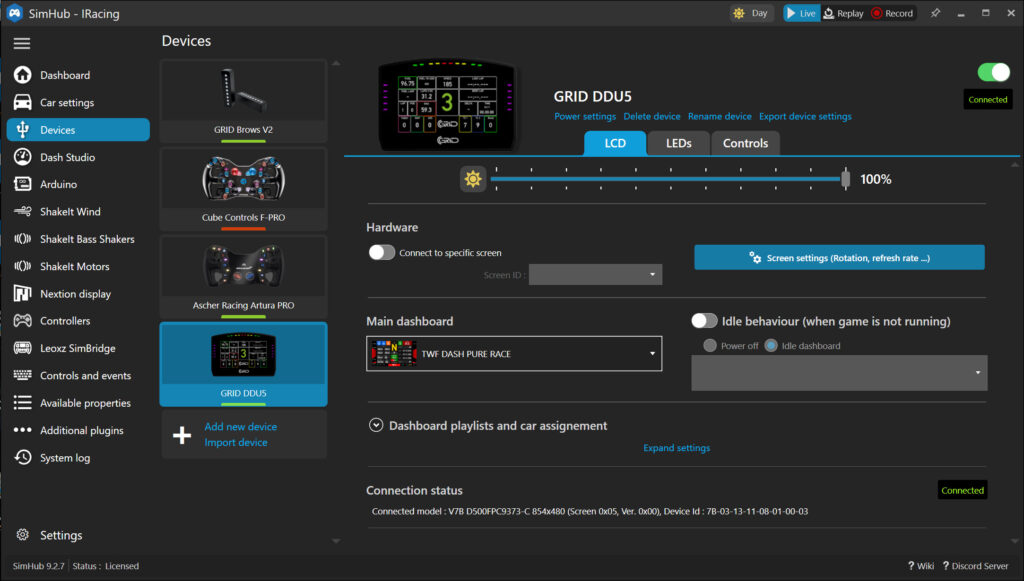Enable the Idle behaviour toggle
This screenshot has width=1024, height=581.
click(x=704, y=321)
